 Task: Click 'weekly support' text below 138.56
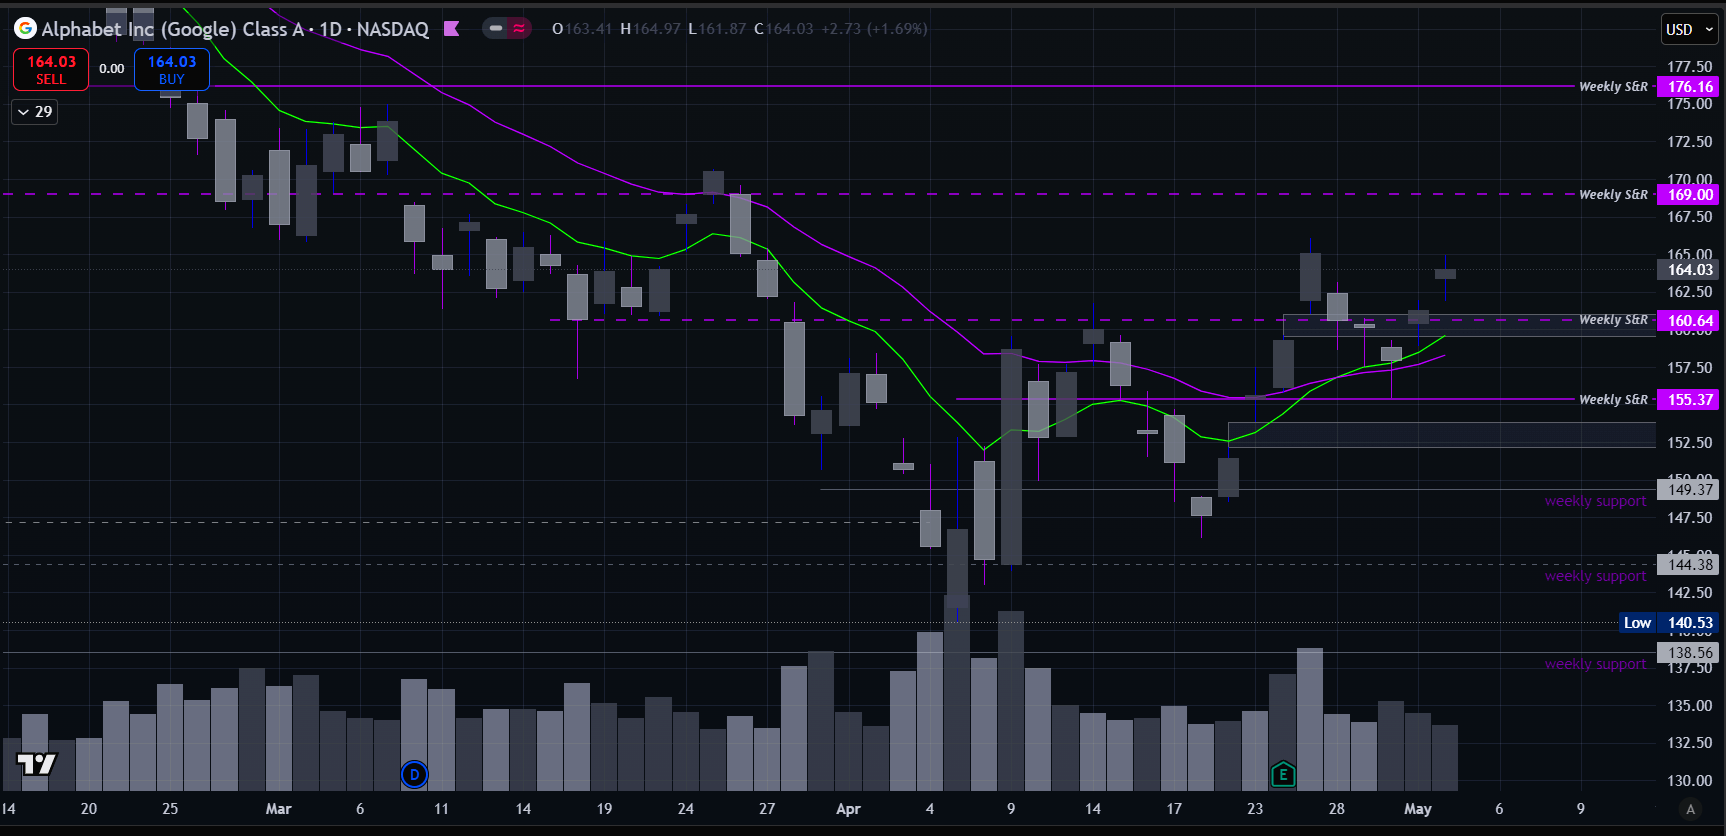(x=1595, y=664)
